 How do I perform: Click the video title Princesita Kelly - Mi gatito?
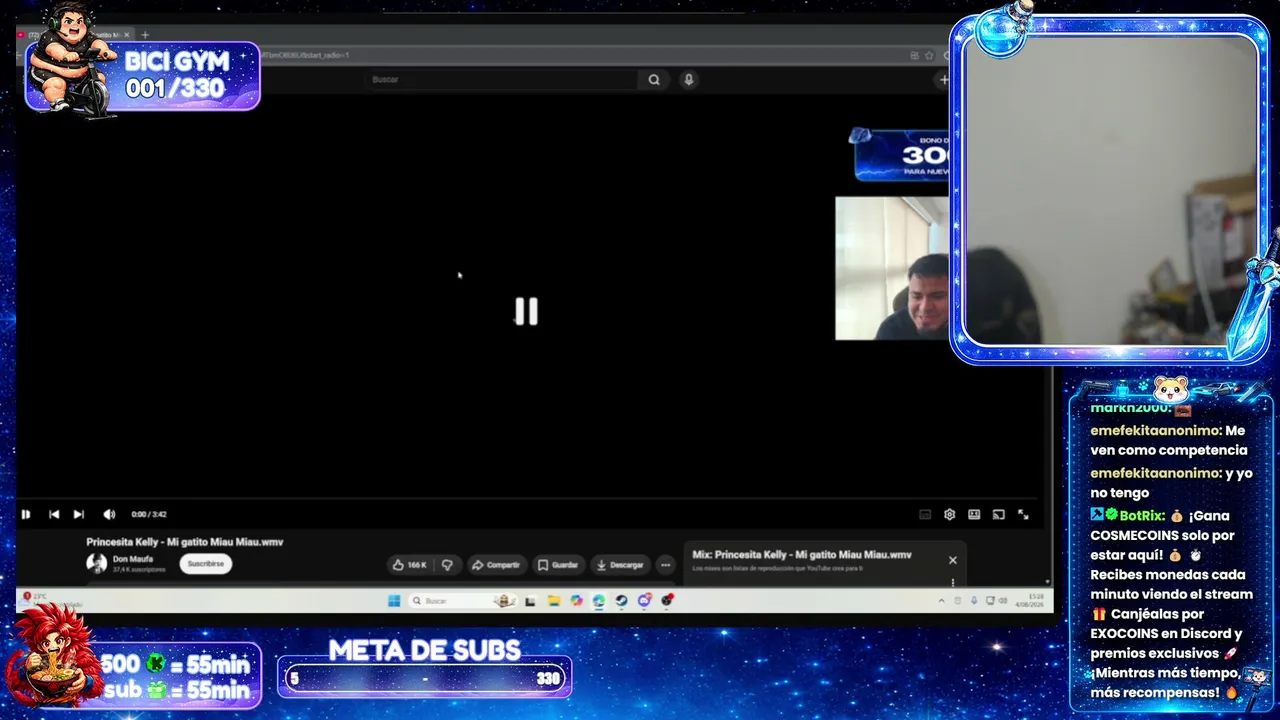pyautogui.click(x=185, y=542)
